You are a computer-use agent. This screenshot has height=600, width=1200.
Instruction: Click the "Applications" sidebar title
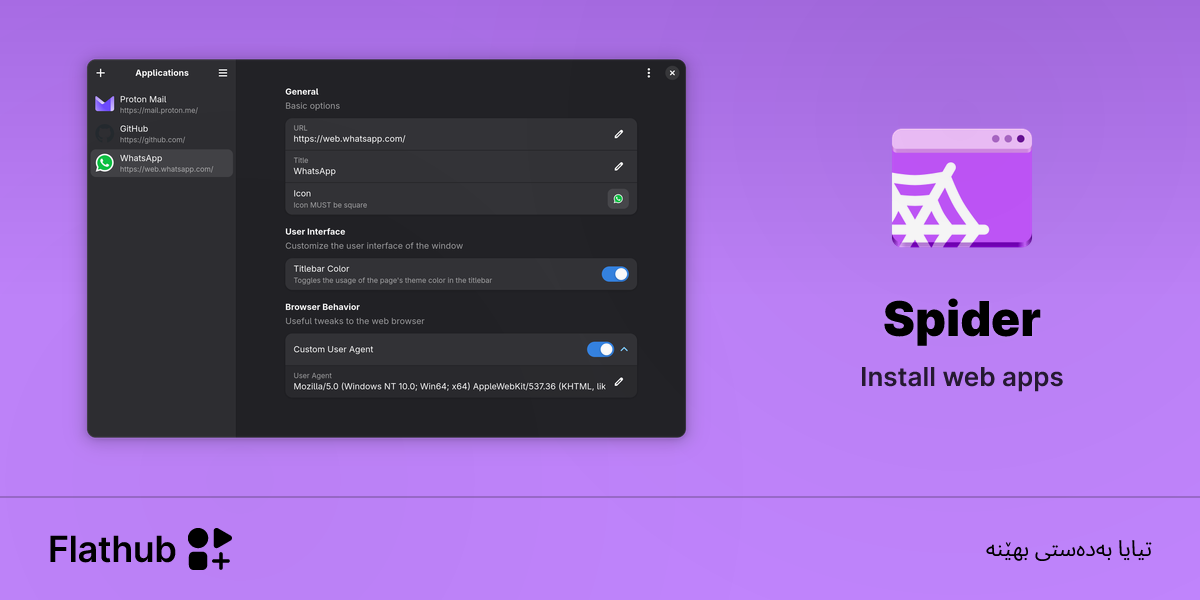point(162,73)
